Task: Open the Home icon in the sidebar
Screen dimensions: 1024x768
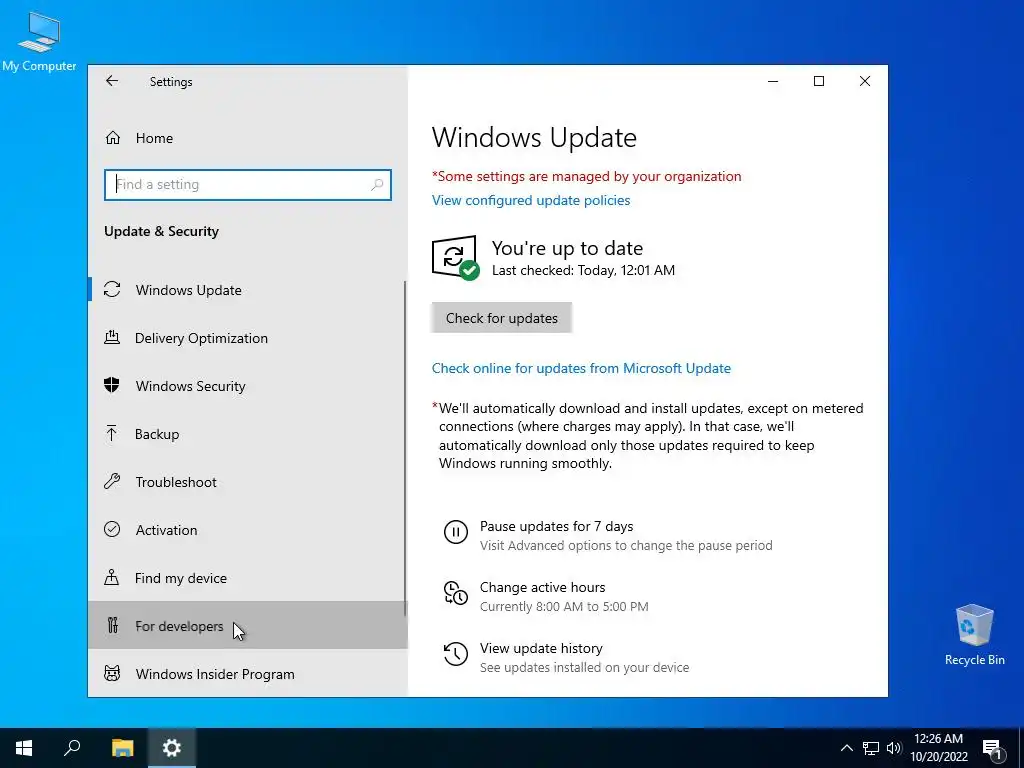Action: (x=113, y=138)
